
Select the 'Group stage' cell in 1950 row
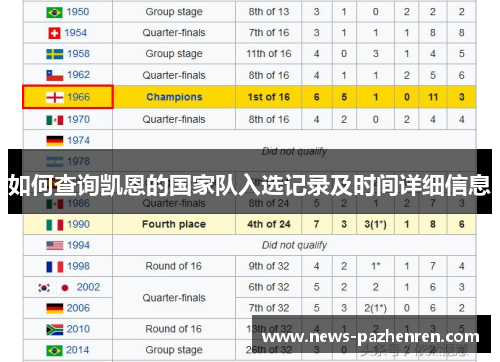(174, 12)
